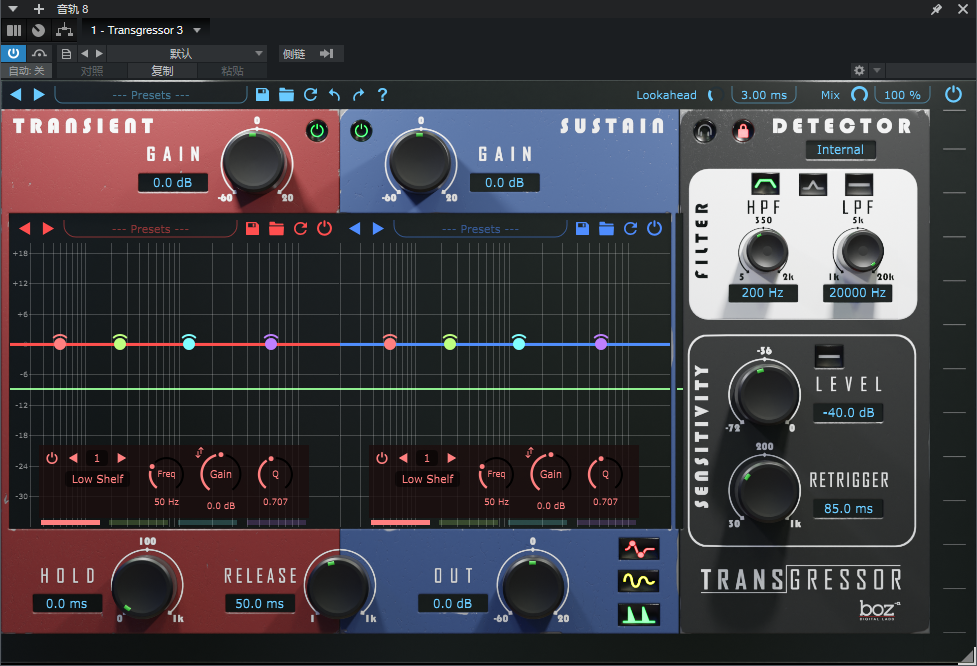Open the host routing icon

point(64,30)
